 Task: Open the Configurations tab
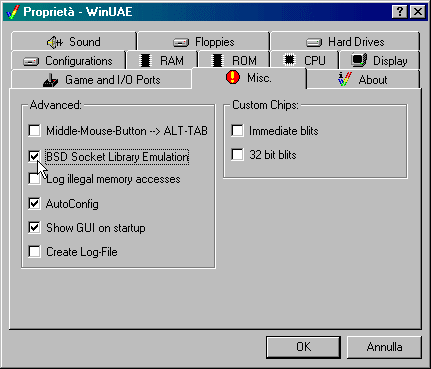[68, 61]
